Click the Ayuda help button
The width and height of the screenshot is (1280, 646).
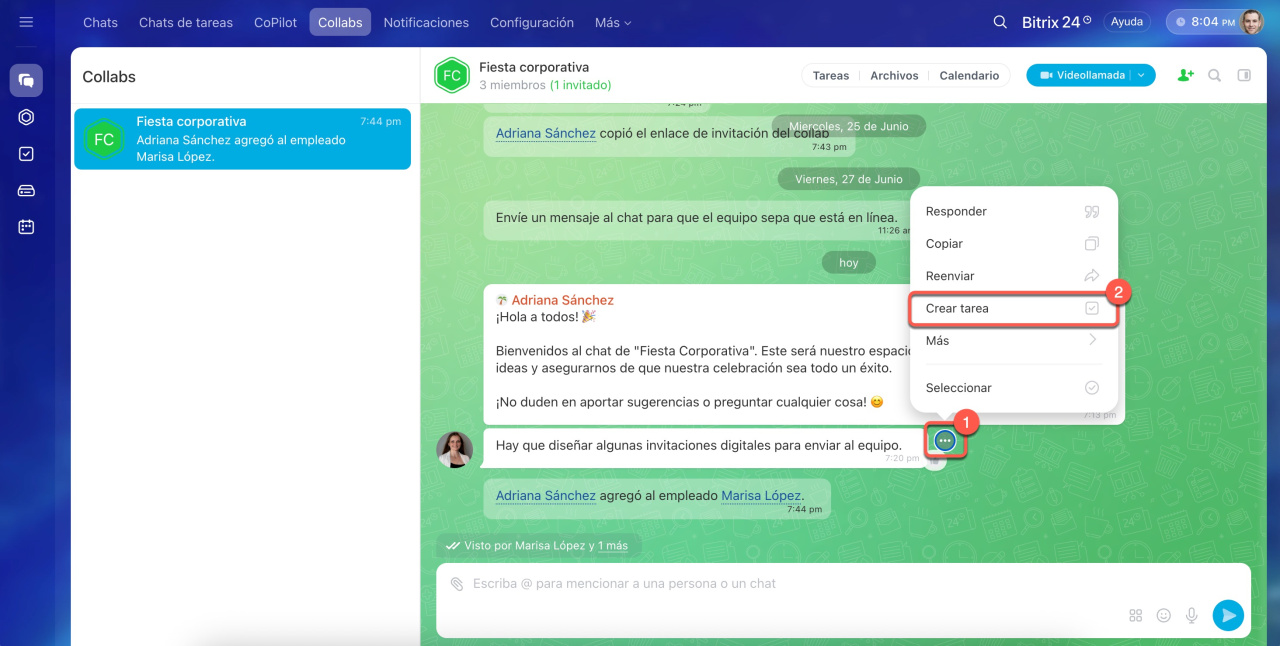(1126, 22)
